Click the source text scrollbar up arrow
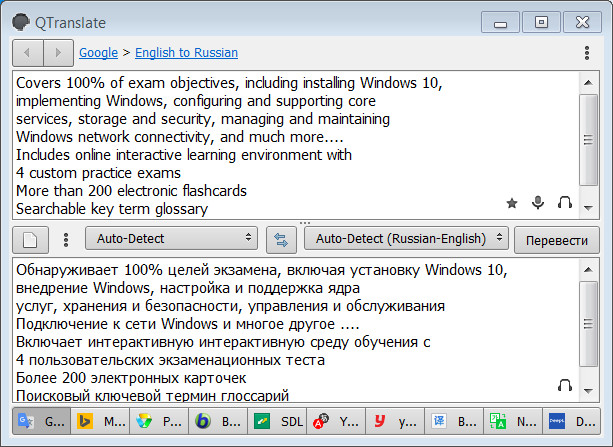 [588, 83]
